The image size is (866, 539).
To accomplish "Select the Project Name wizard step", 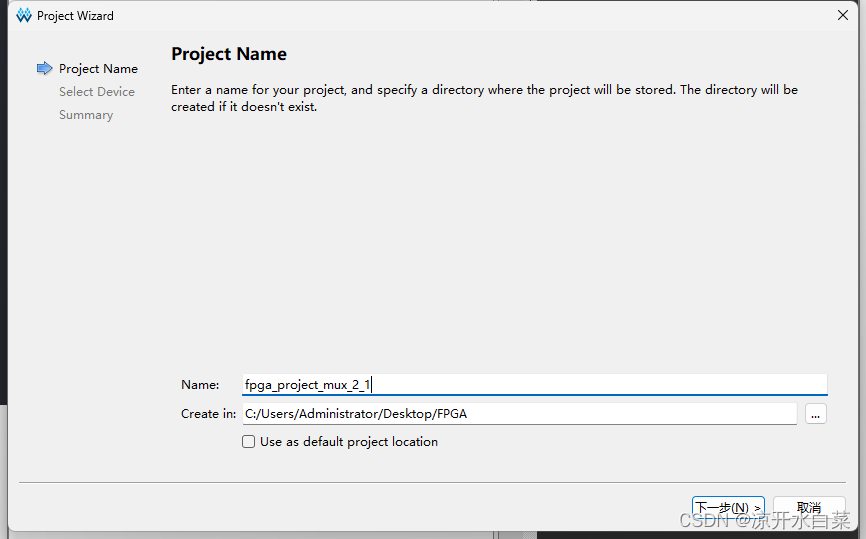I will coord(98,68).
